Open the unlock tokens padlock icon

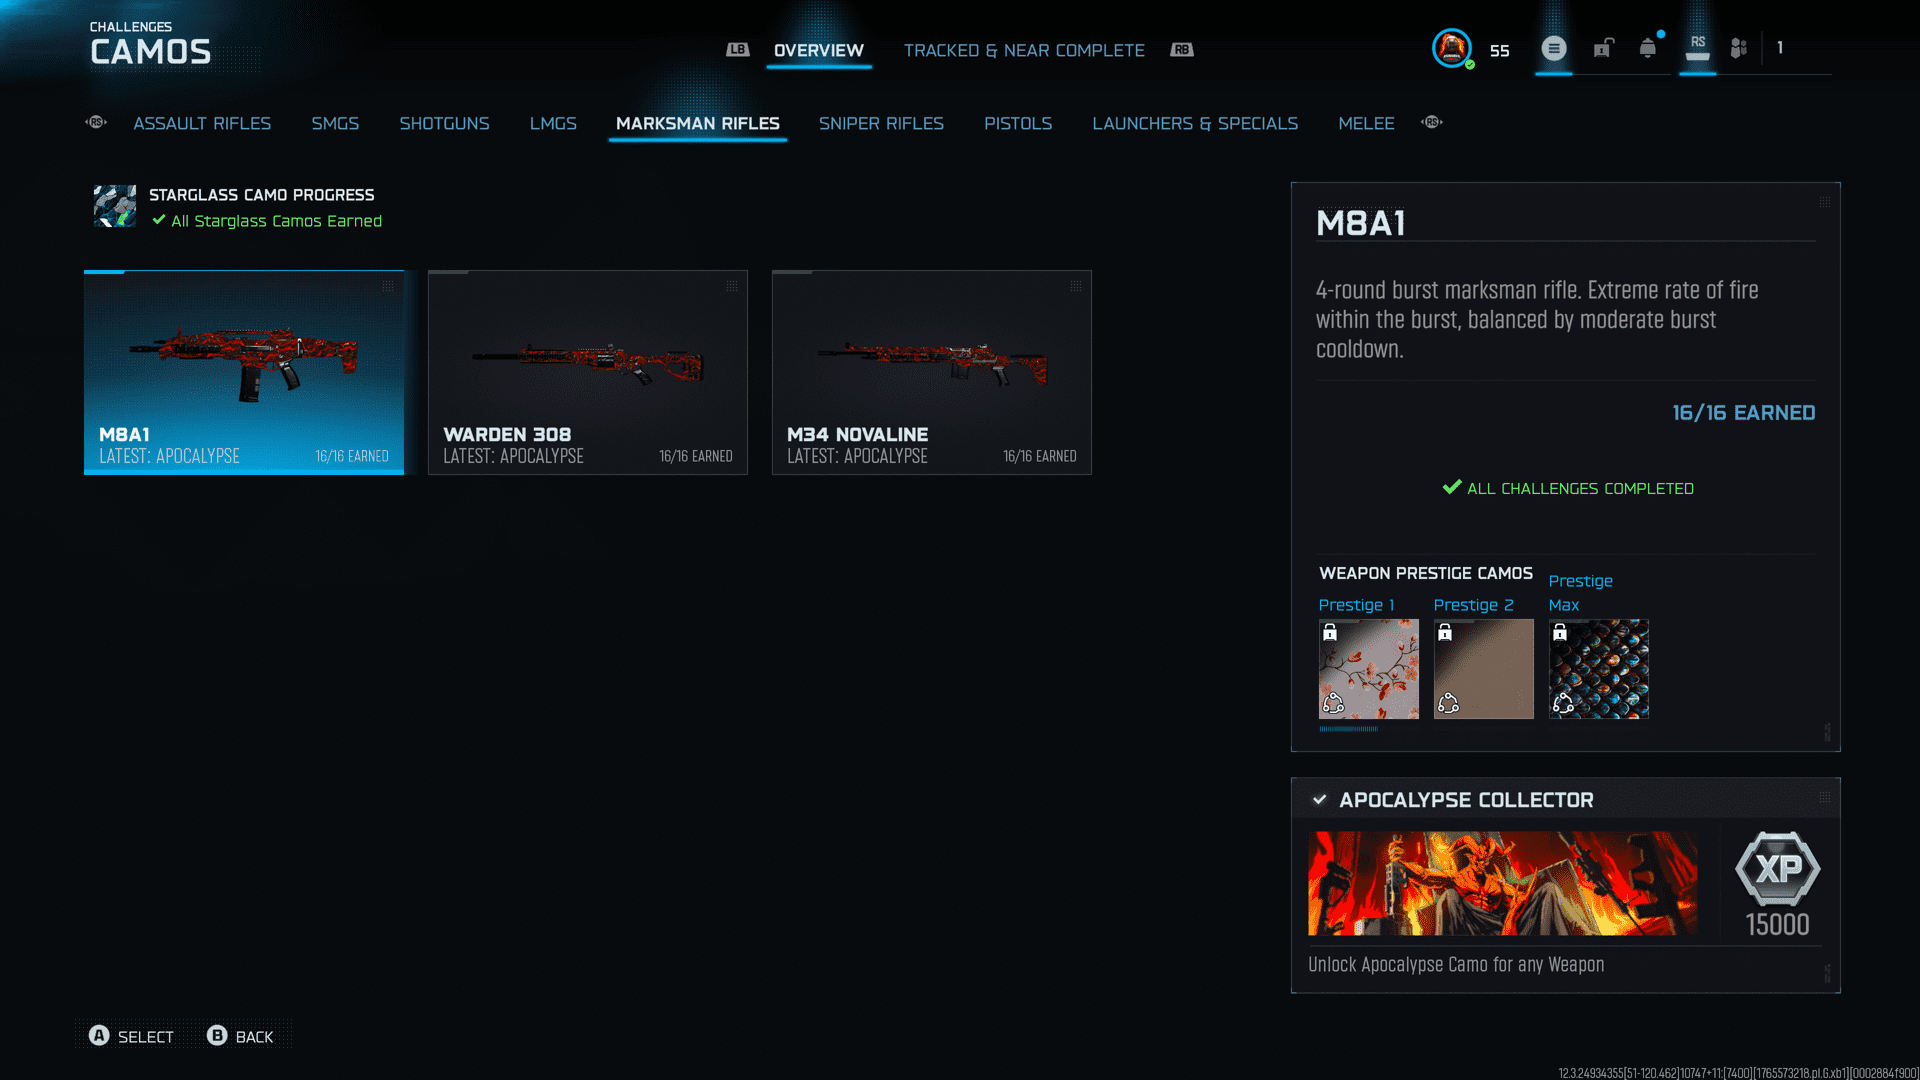coord(1603,48)
